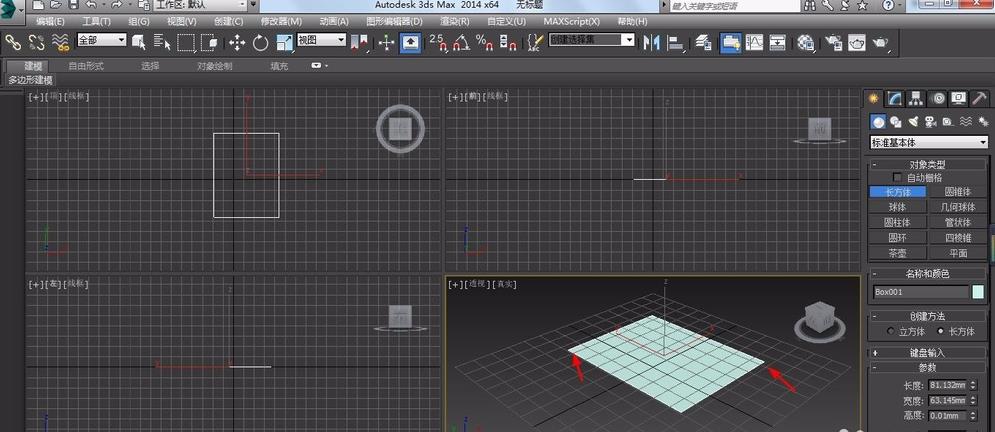The width and height of the screenshot is (995, 432).
Task: Click the Select and Link chain icon
Action: point(13,42)
